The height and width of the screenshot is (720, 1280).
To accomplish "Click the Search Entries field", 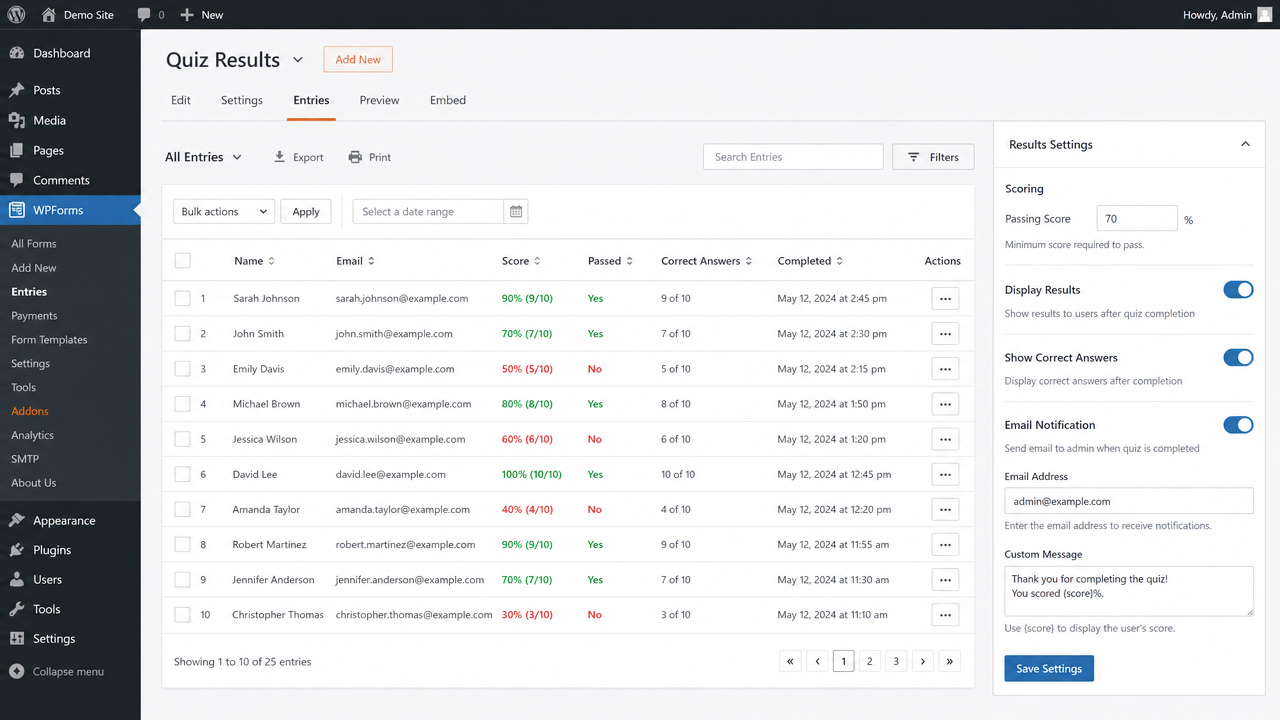I will [793, 157].
